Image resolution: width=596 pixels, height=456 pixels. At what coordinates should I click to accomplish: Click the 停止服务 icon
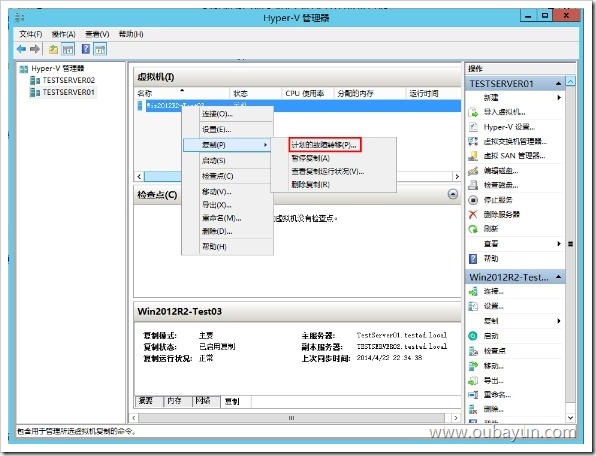(473, 200)
